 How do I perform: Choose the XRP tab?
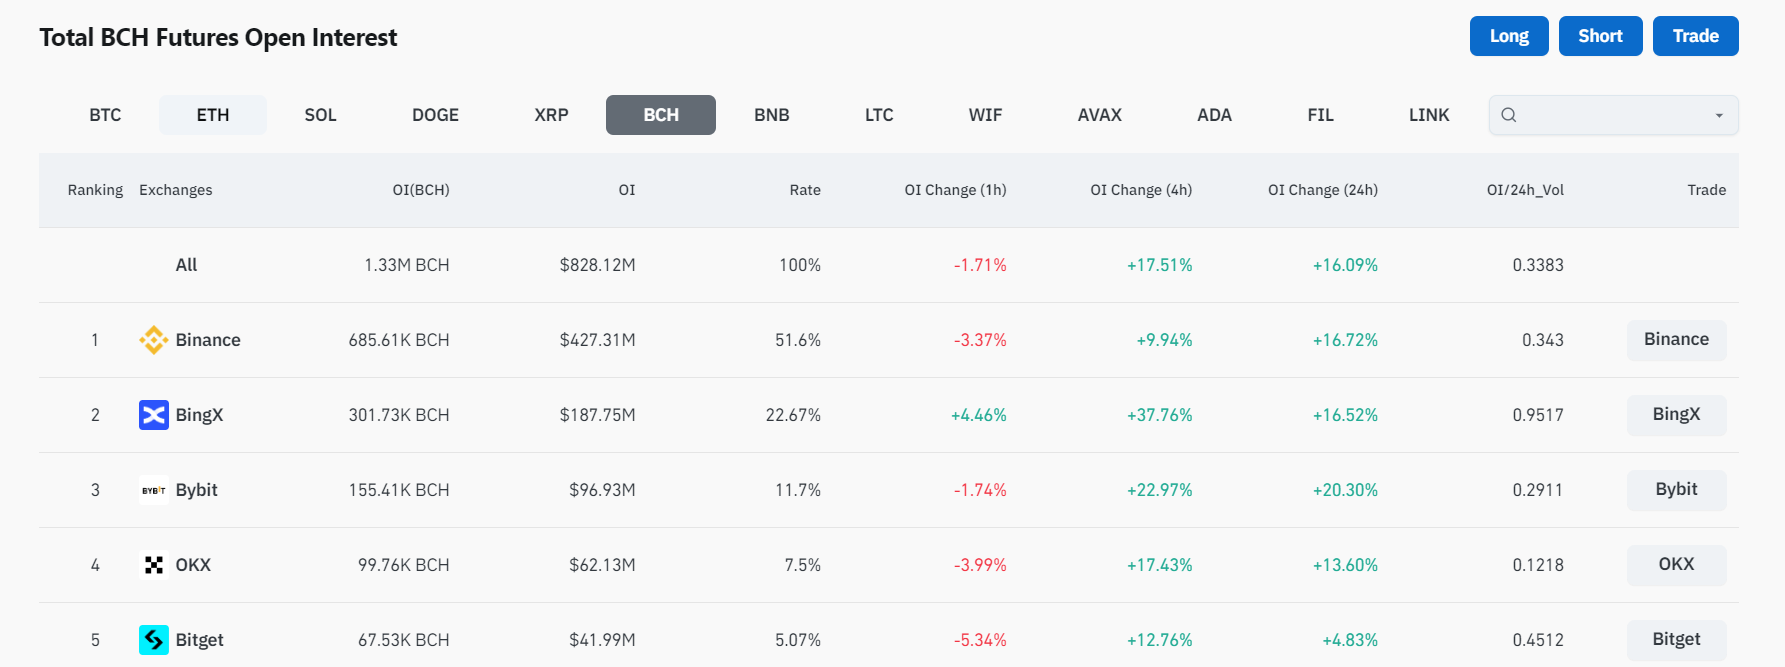pyautogui.click(x=552, y=115)
